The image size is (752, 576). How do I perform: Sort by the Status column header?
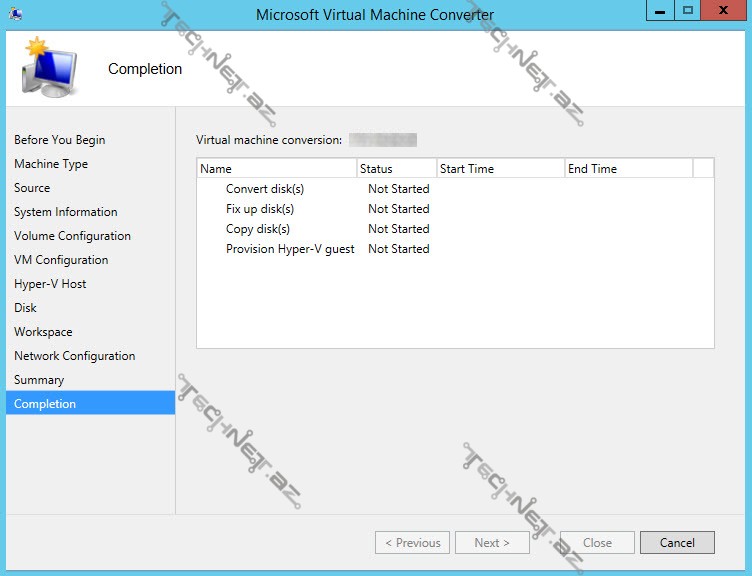pyautogui.click(x=396, y=169)
